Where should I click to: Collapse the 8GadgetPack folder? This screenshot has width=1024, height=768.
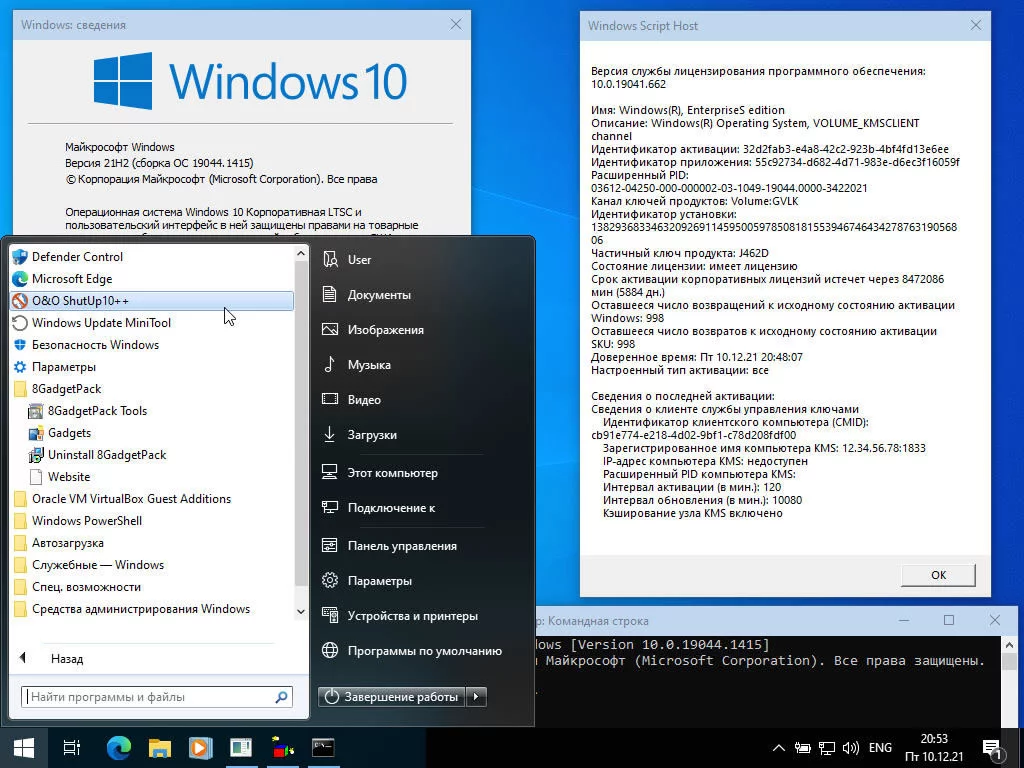point(66,389)
